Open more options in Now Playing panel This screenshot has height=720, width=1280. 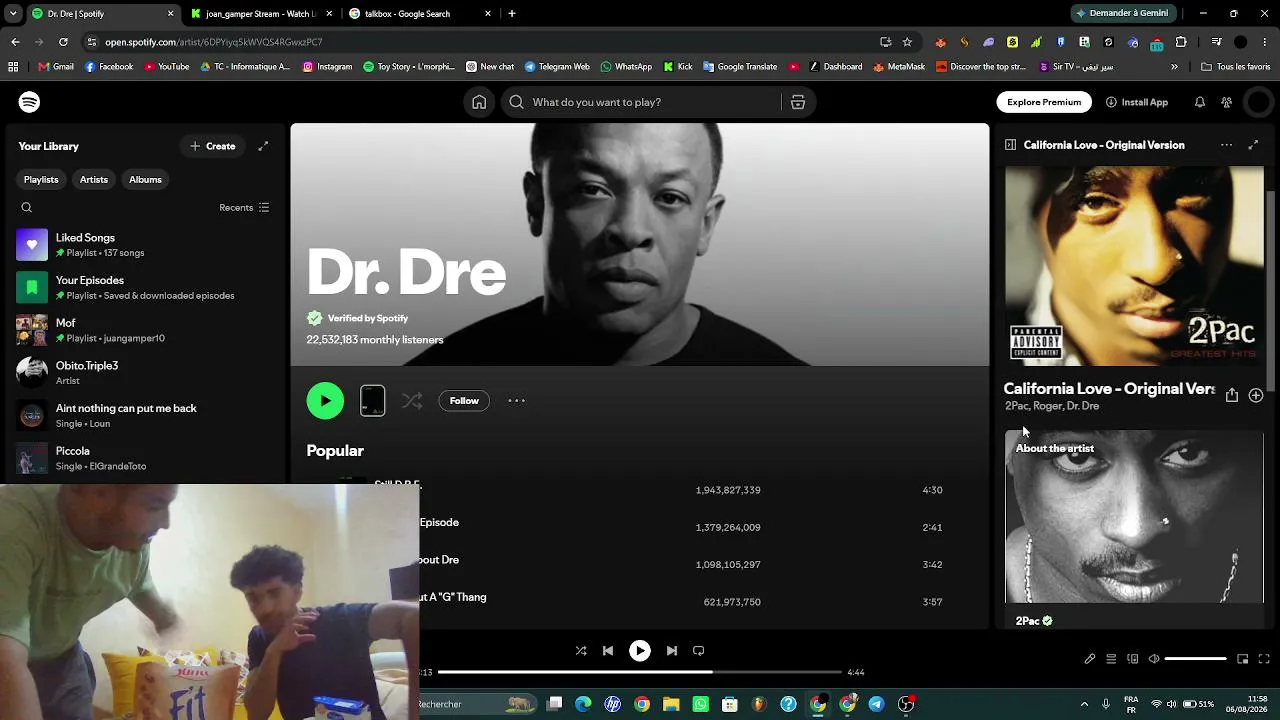click(x=1226, y=145)
